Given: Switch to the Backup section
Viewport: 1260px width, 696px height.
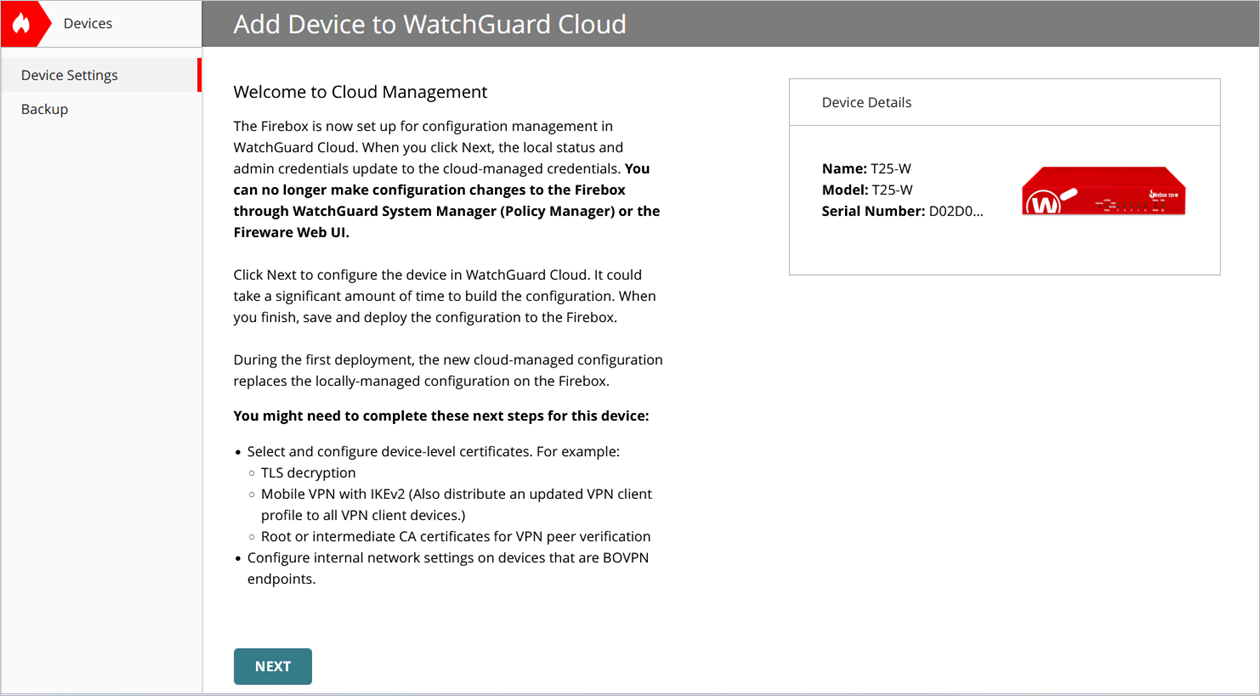Looking at the screenshot, I should coord(44,109).
